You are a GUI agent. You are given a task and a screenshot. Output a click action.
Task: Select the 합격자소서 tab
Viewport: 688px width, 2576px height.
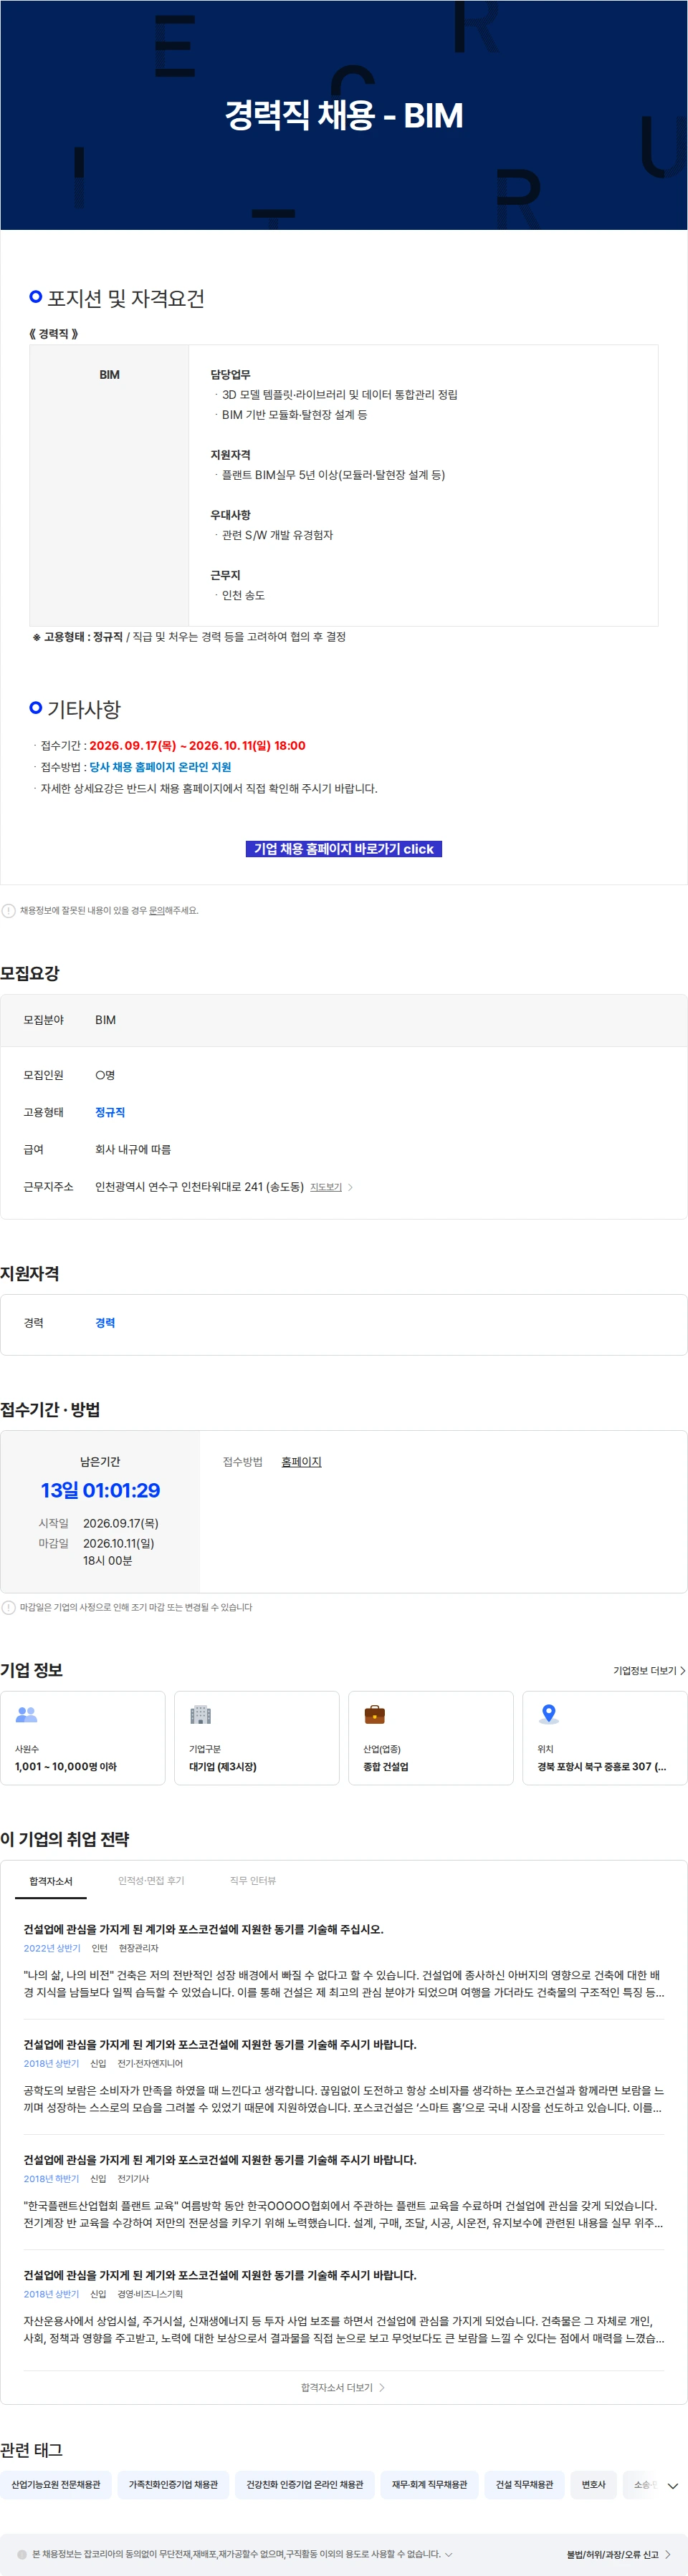pos(51,1881)
